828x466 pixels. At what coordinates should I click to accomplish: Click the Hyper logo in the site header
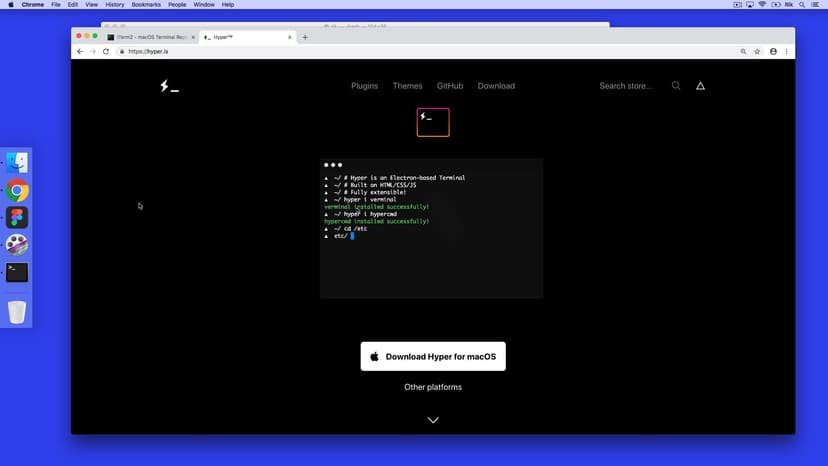(x=169, y=87)
